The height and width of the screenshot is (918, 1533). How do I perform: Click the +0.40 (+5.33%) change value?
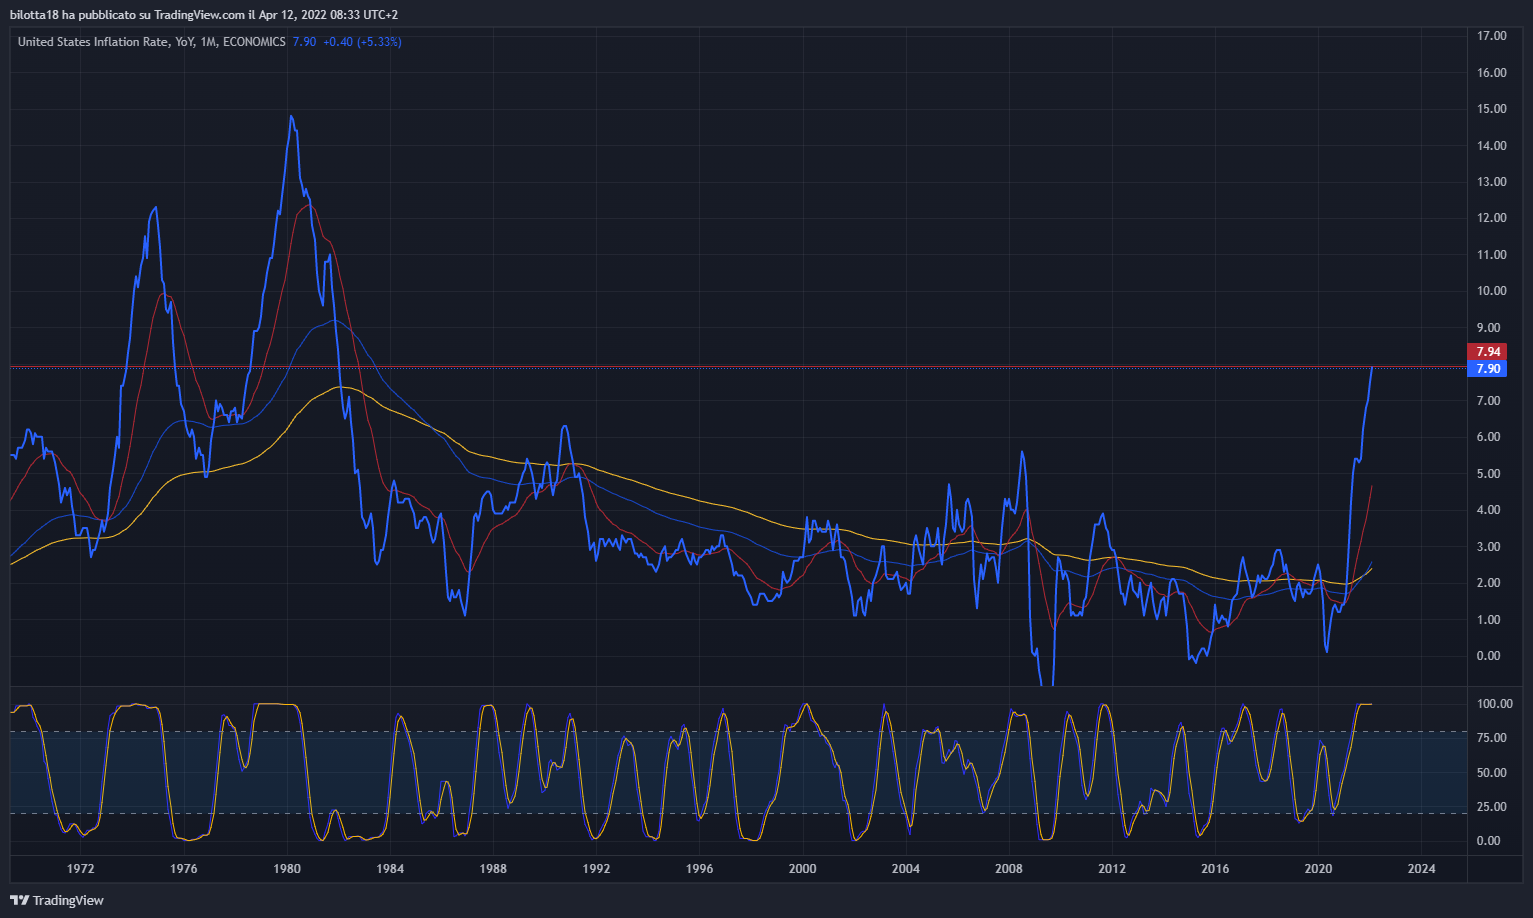pos(362,42)
